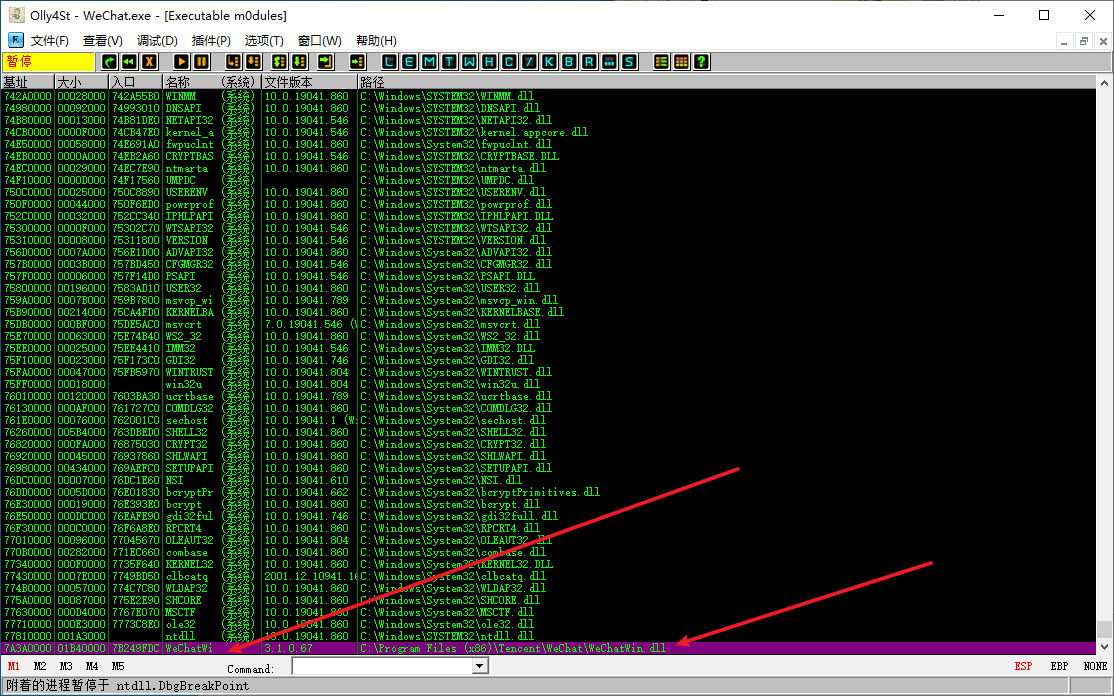Viewport: 1114px width, 696px height.
Task: Pause execution with the pause icon
Action: [x=202, y=62]
